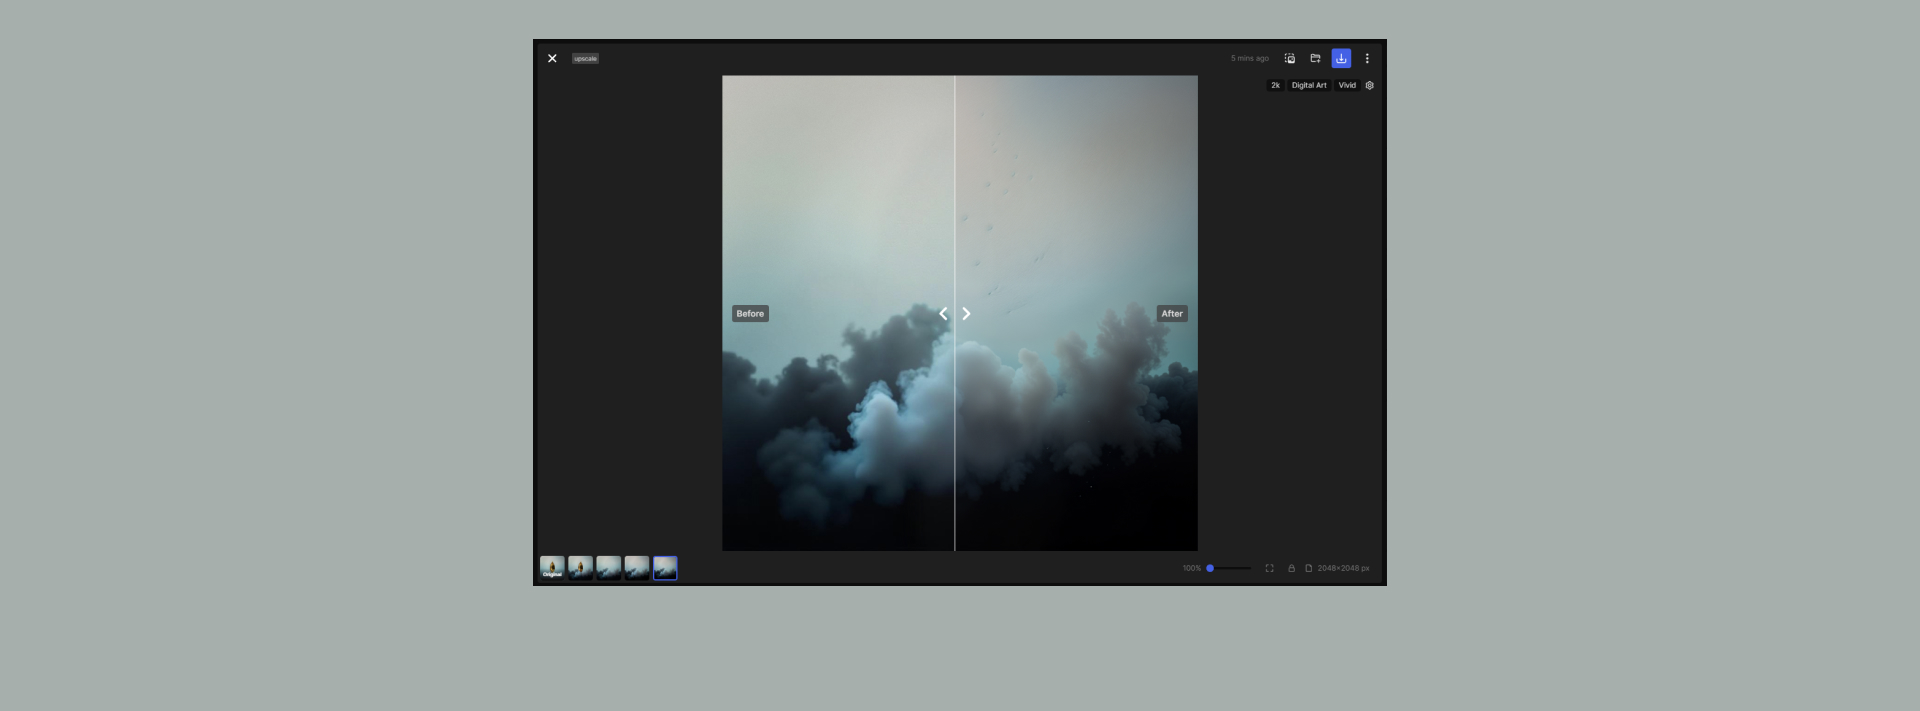The height and width of the screenshot is (711, 1920).
Task: Click the blue download button
Action: (1341, 58)
